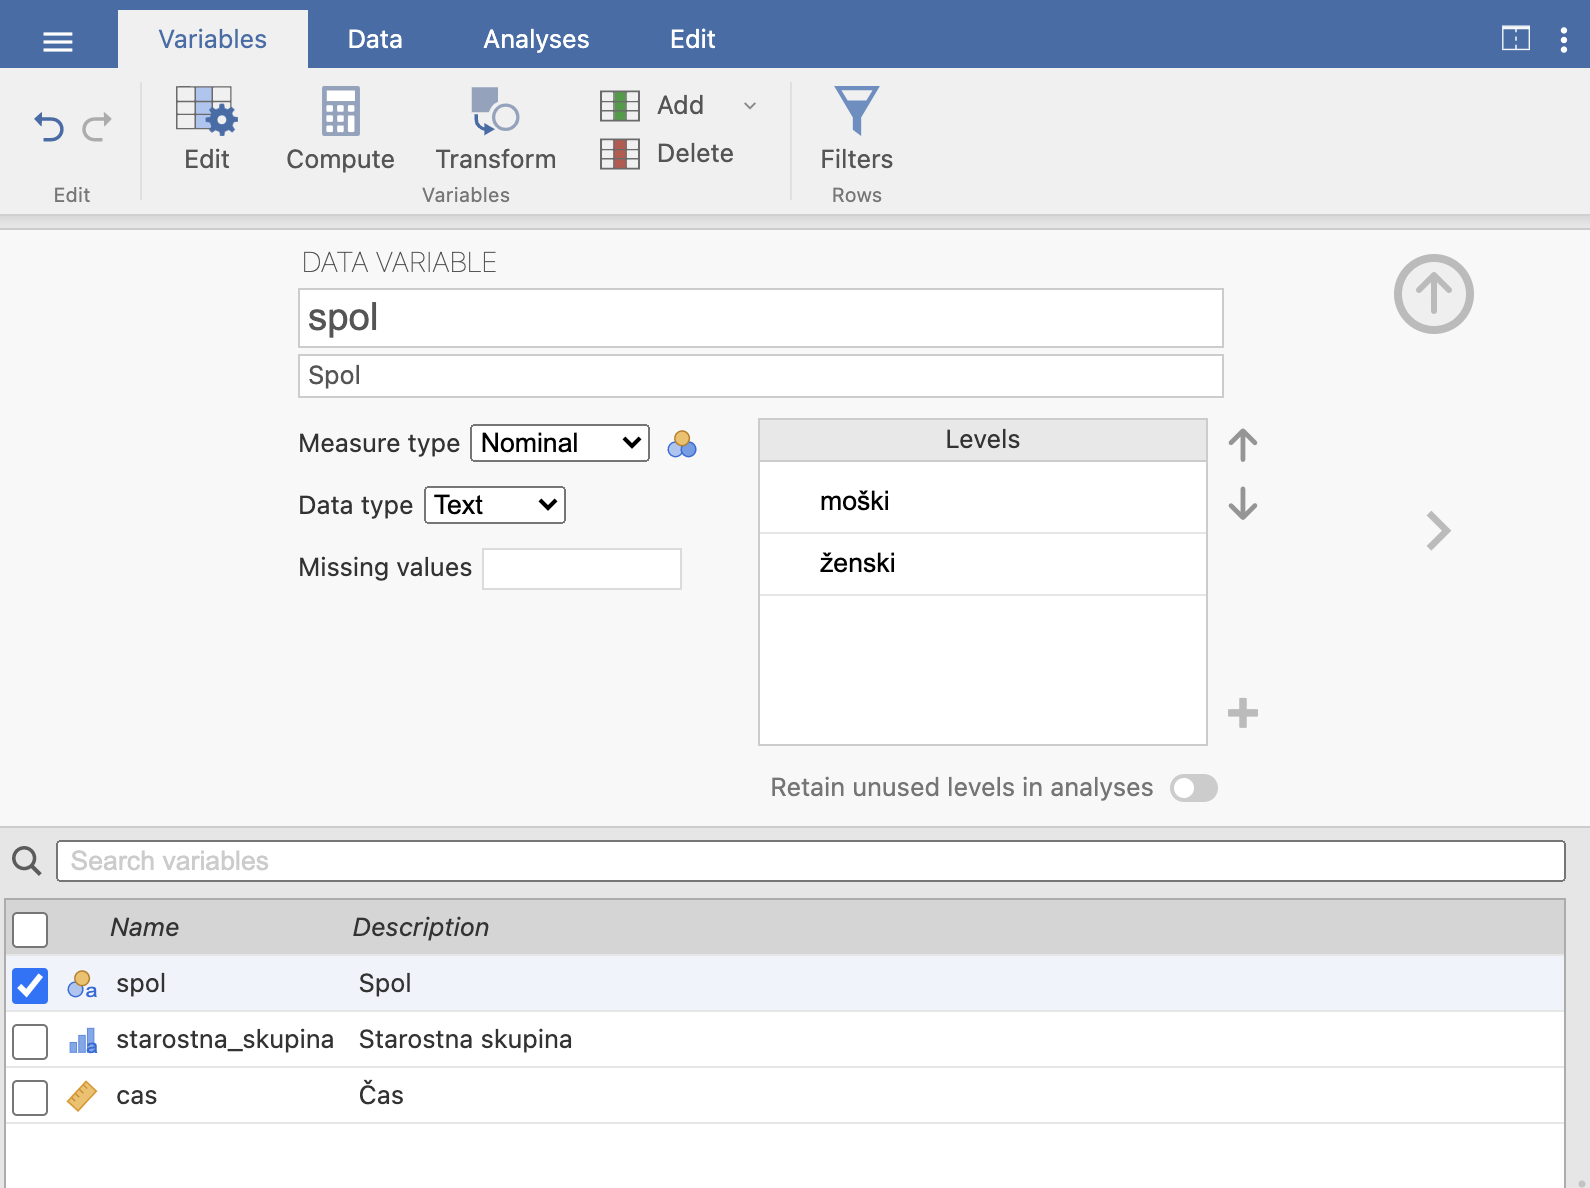The image size is (1590, 1188).
Task: Click the Name column header
Action: tap(145, 927)
